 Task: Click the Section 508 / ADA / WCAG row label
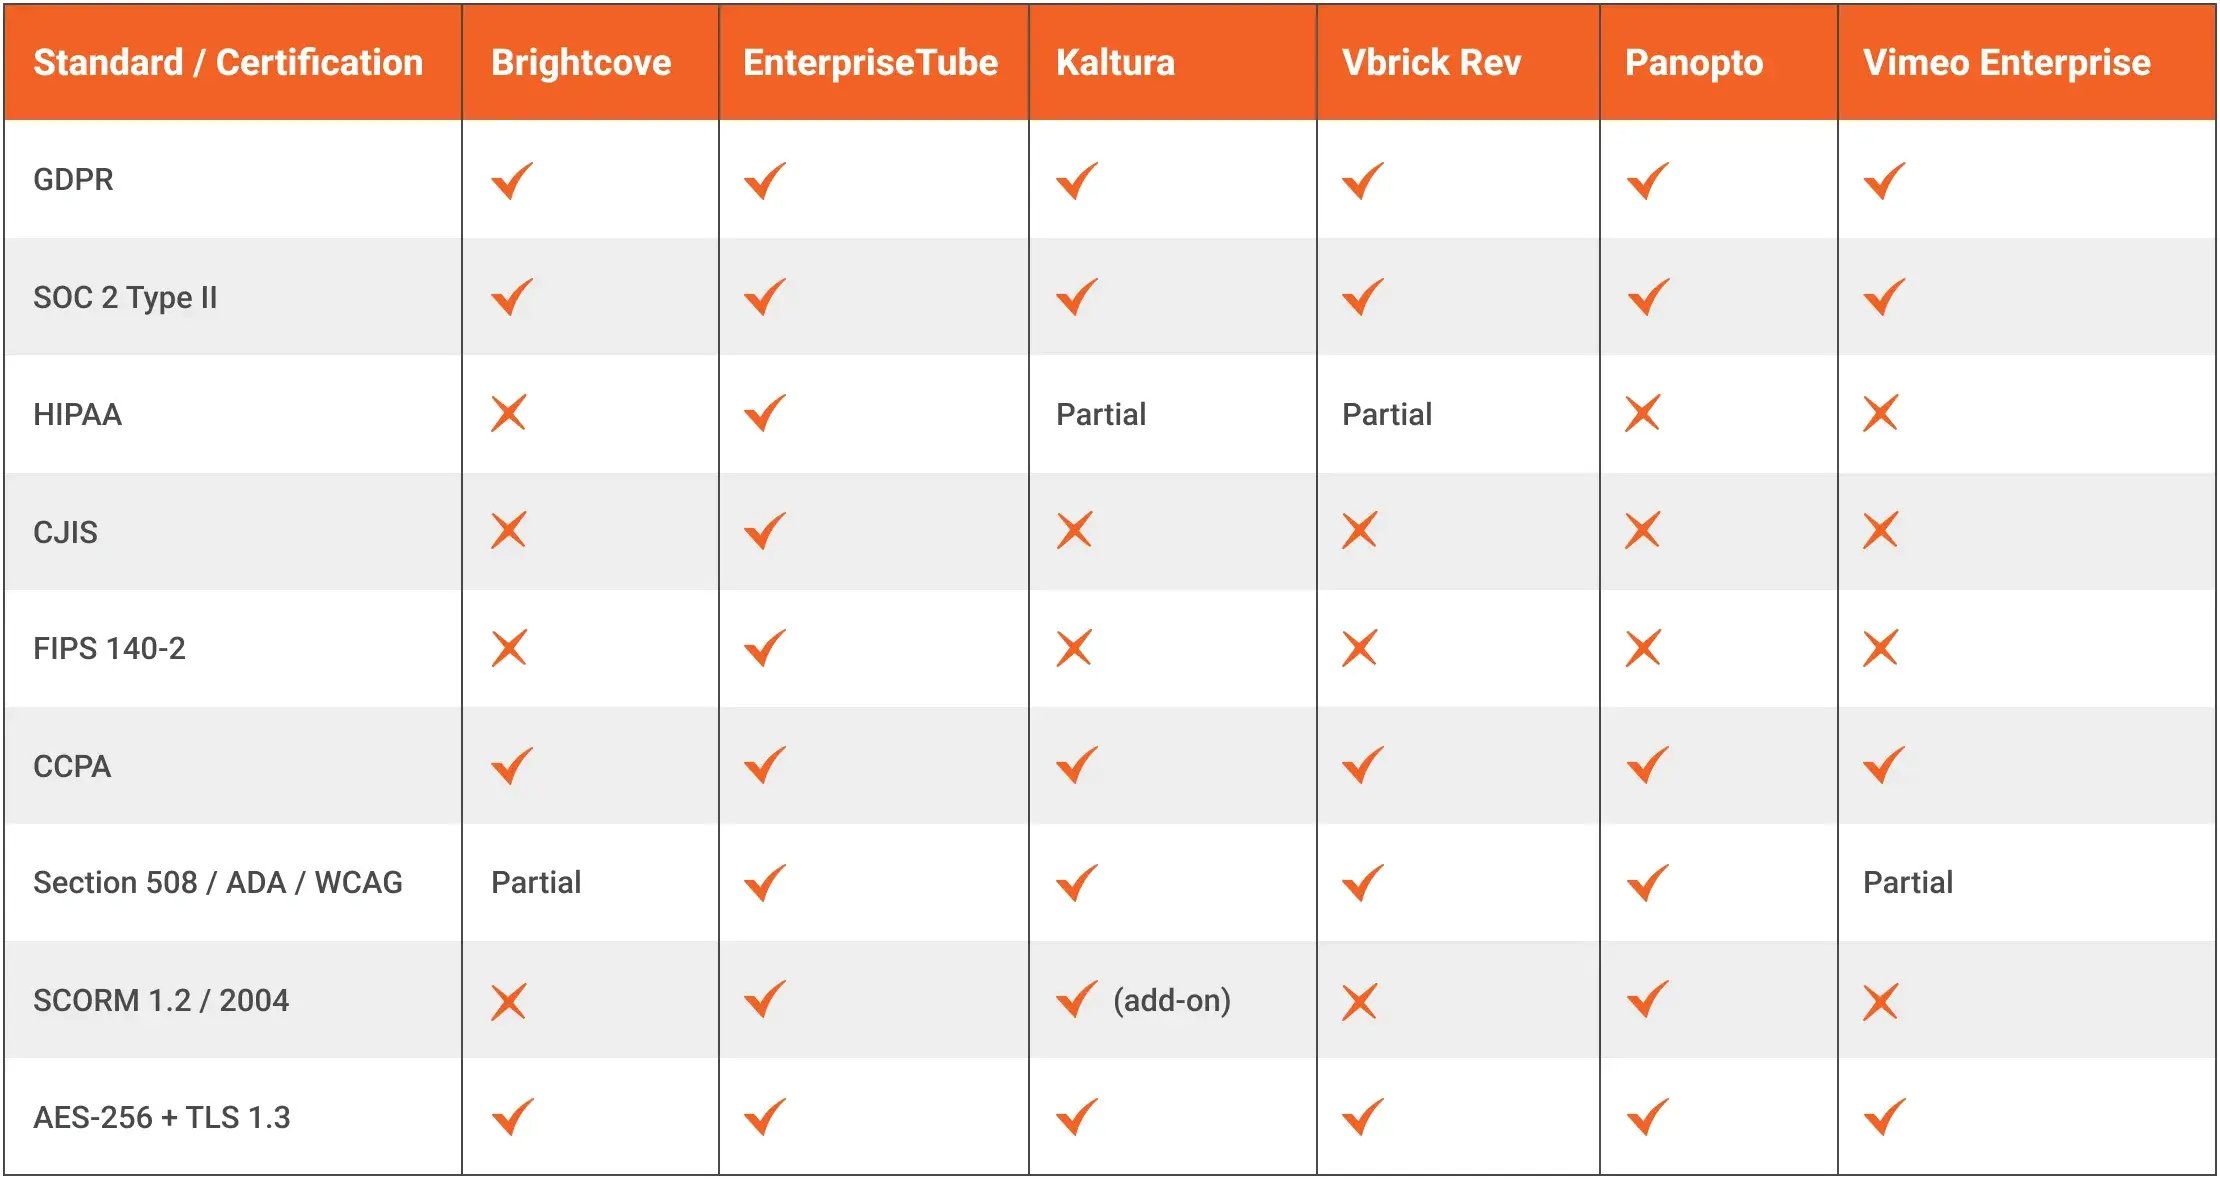218,882
